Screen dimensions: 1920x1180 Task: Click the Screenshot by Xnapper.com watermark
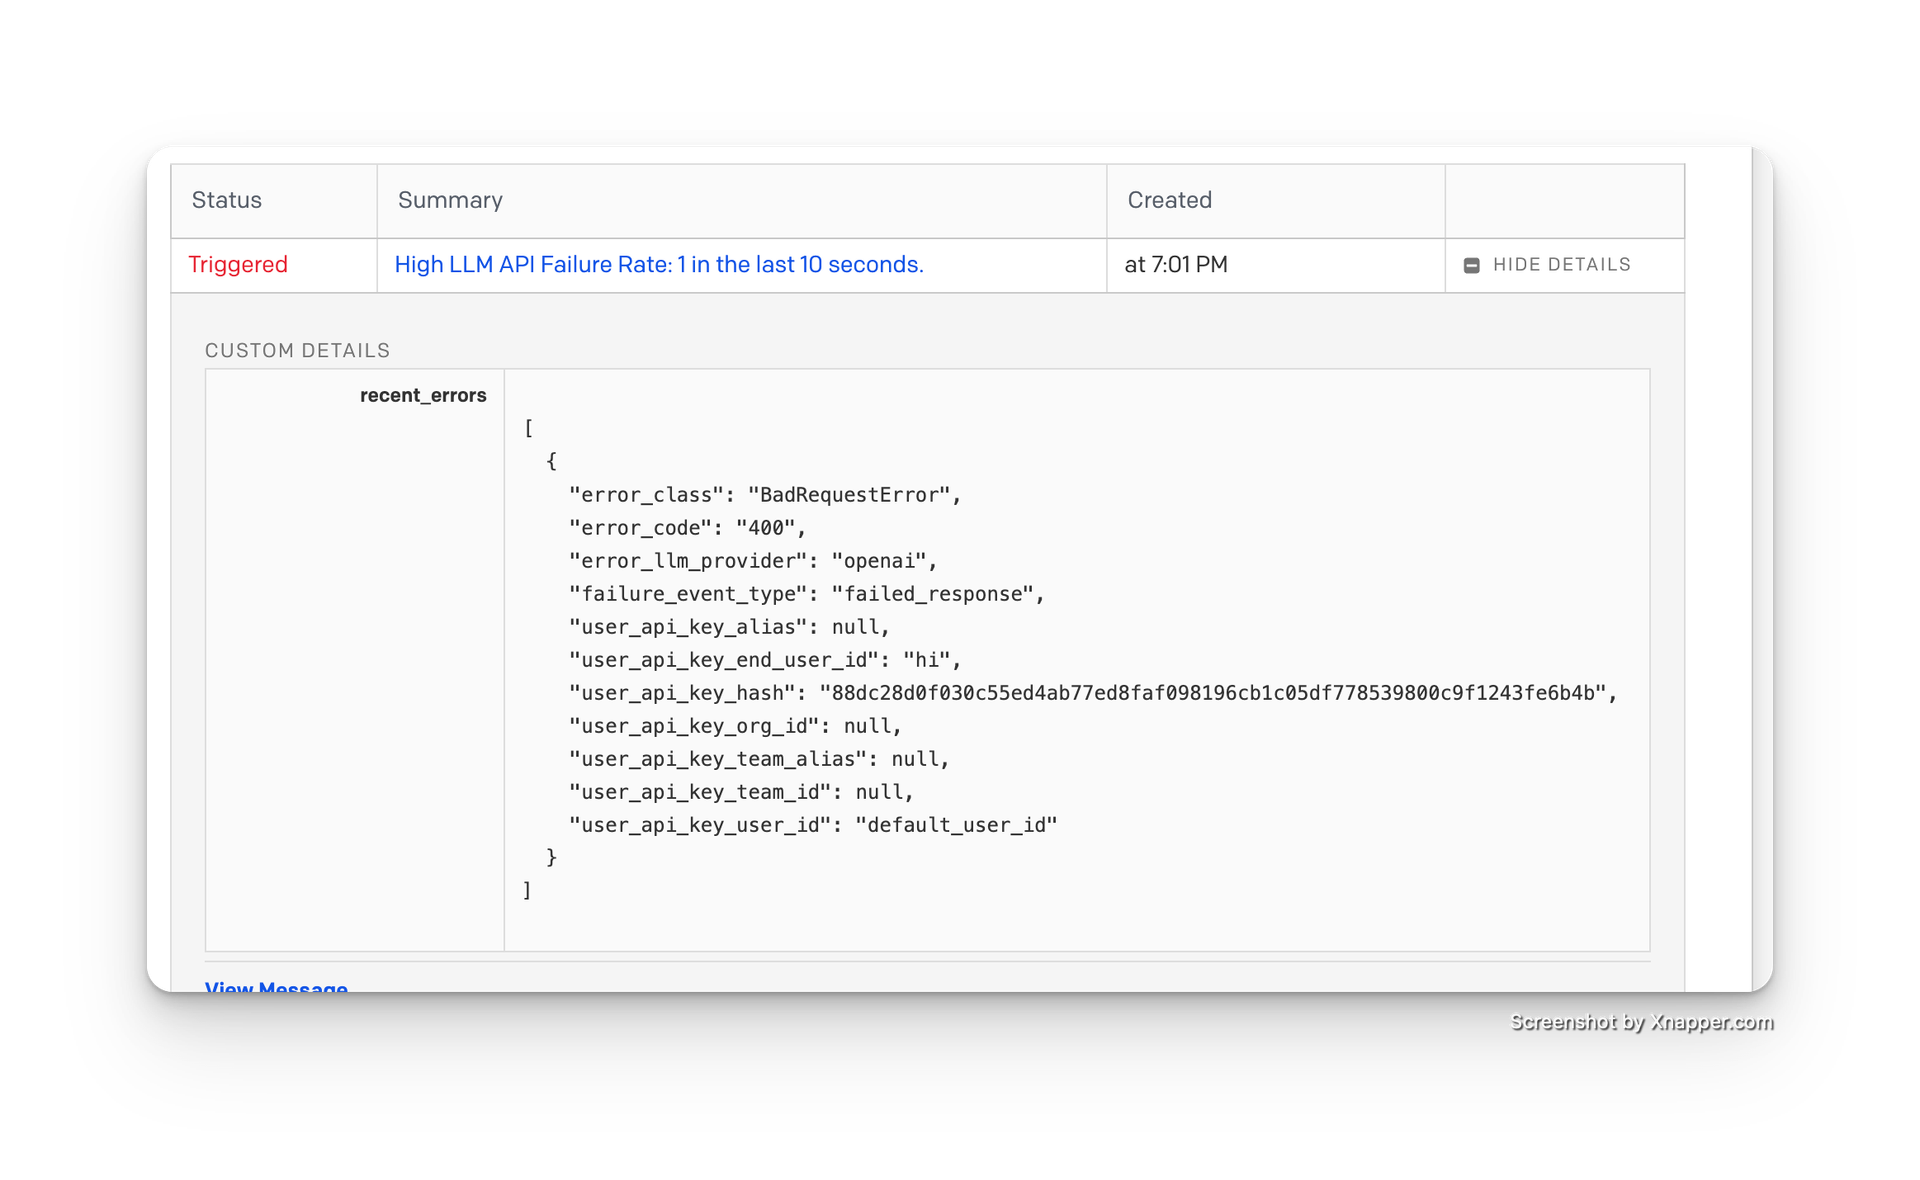[x=1639, y=1022]
